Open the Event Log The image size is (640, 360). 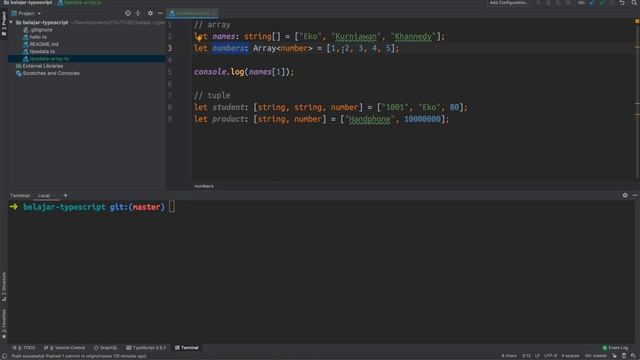[x=615, y=348]
